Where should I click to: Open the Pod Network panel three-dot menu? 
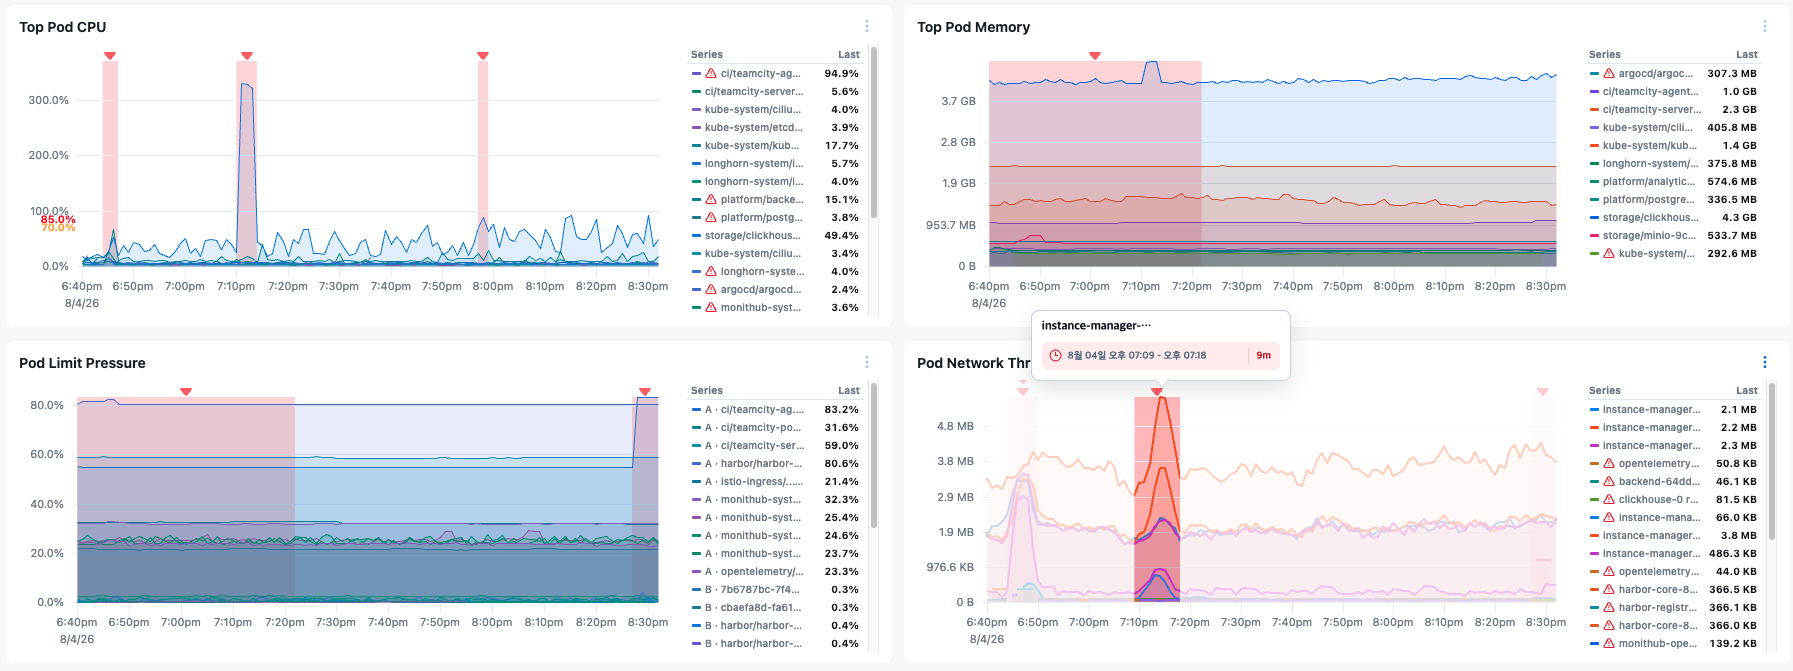(1765, 363)
